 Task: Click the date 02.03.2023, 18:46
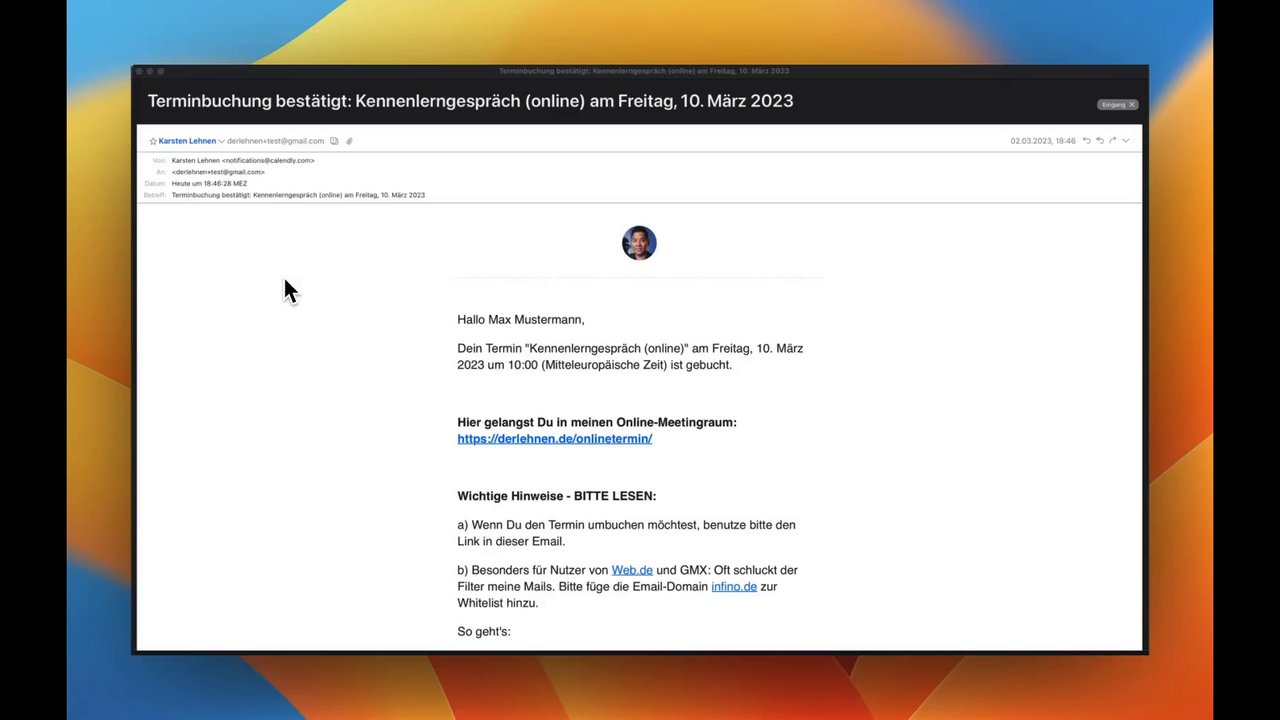(x=1043, y=141)
